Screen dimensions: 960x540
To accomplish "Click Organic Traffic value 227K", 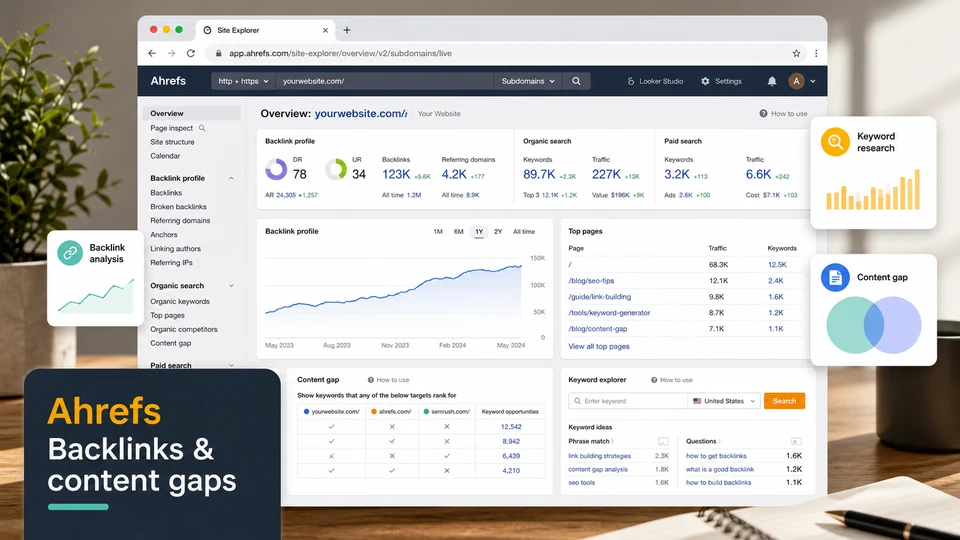I will click(606, 174).
